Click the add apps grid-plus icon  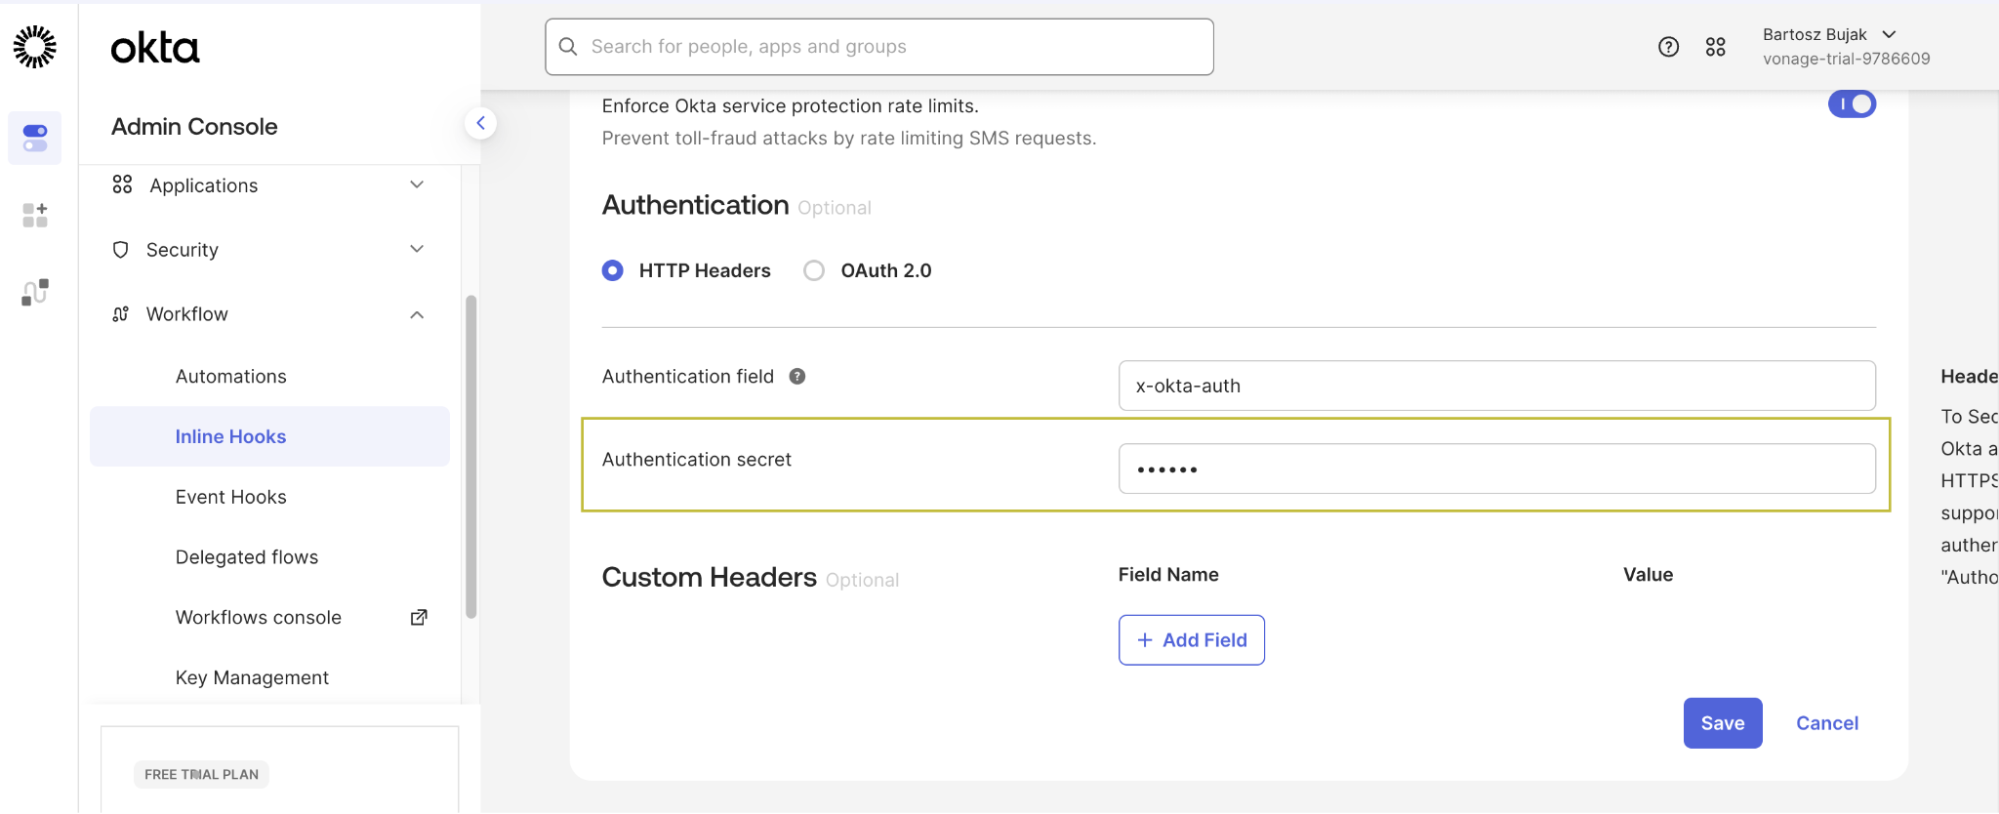click(x=35, y=215)
